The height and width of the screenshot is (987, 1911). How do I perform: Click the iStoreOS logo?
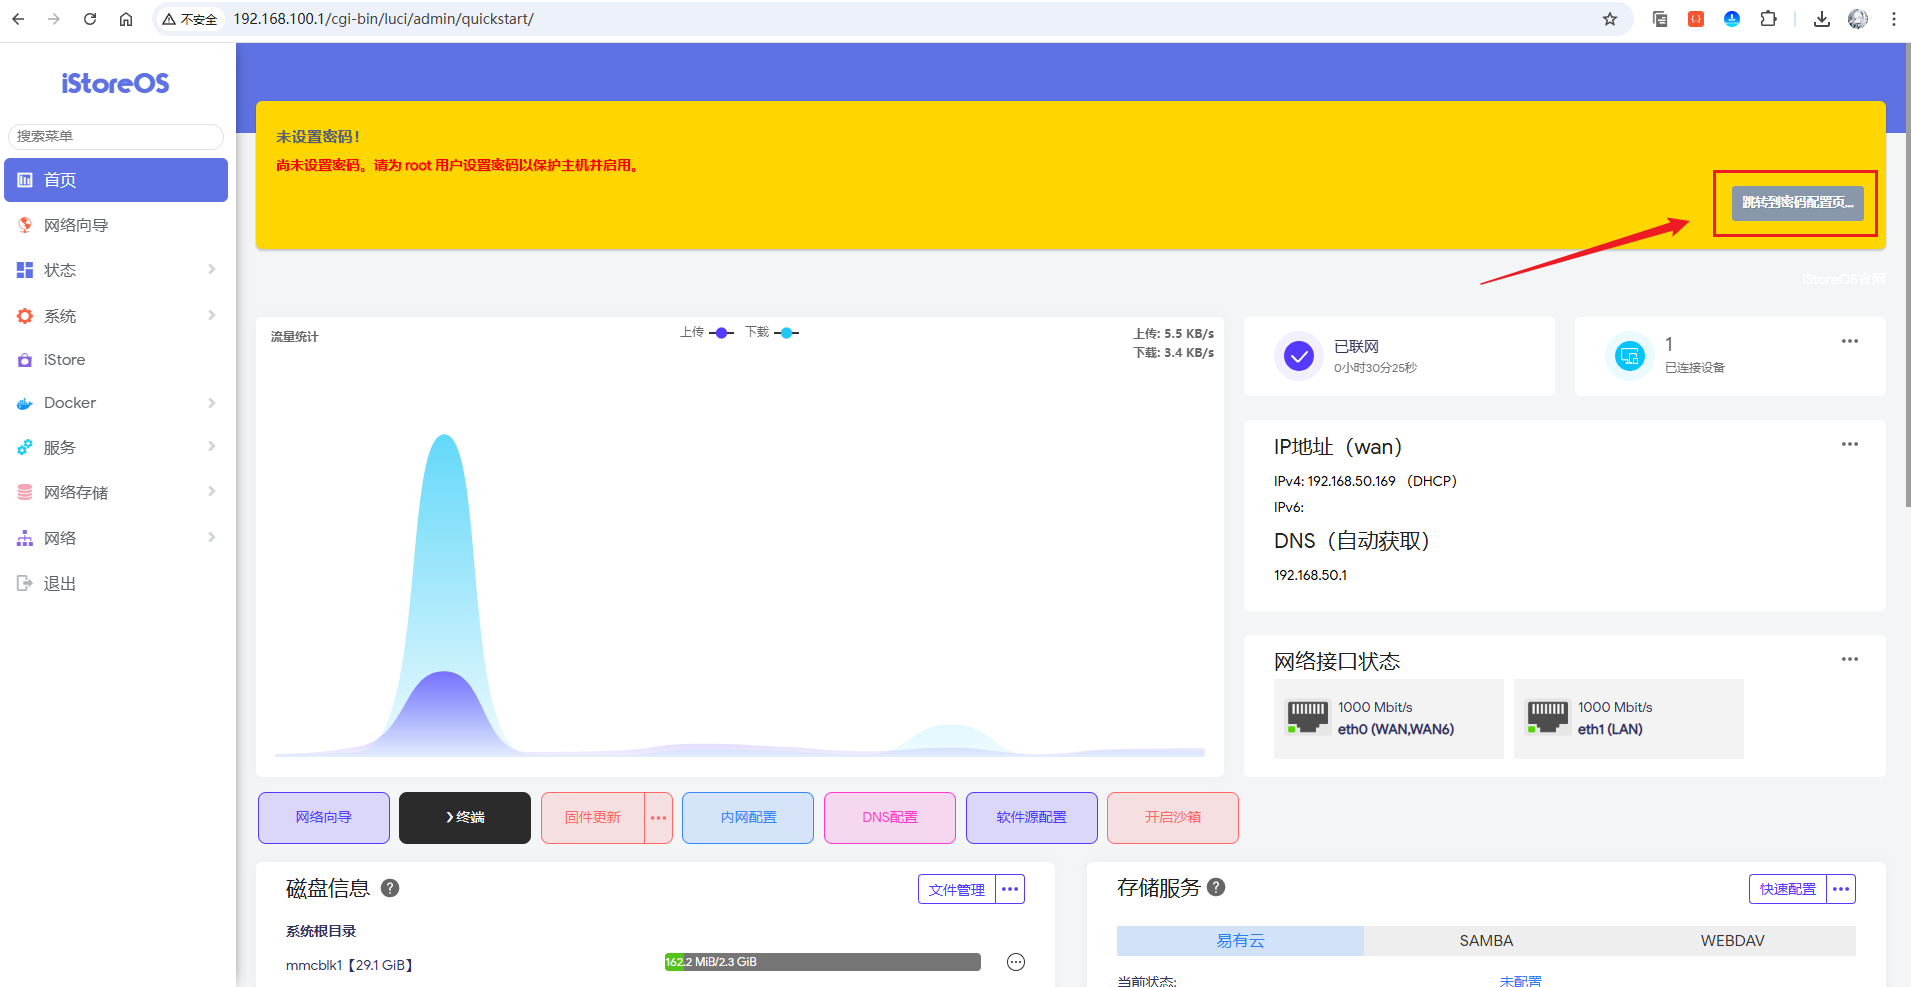tap(115, 83)
